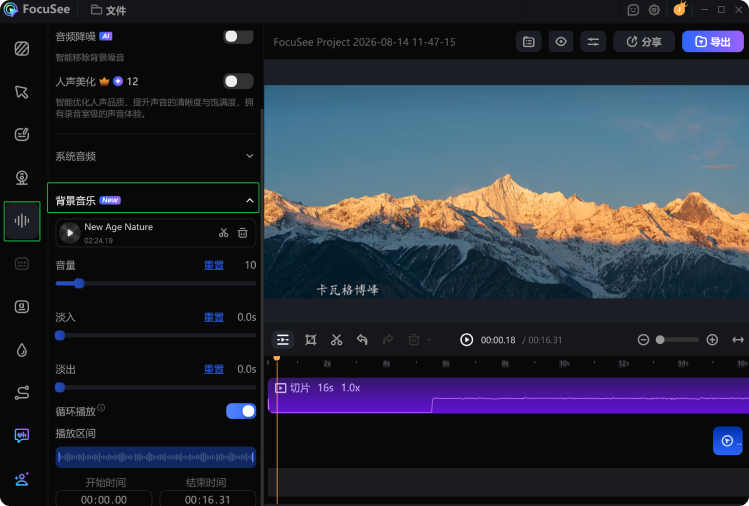Click the split scissors in timeline toolbar
Image resolution: width=749 pixels, height=506 pixels.
(x=337, y=340)
